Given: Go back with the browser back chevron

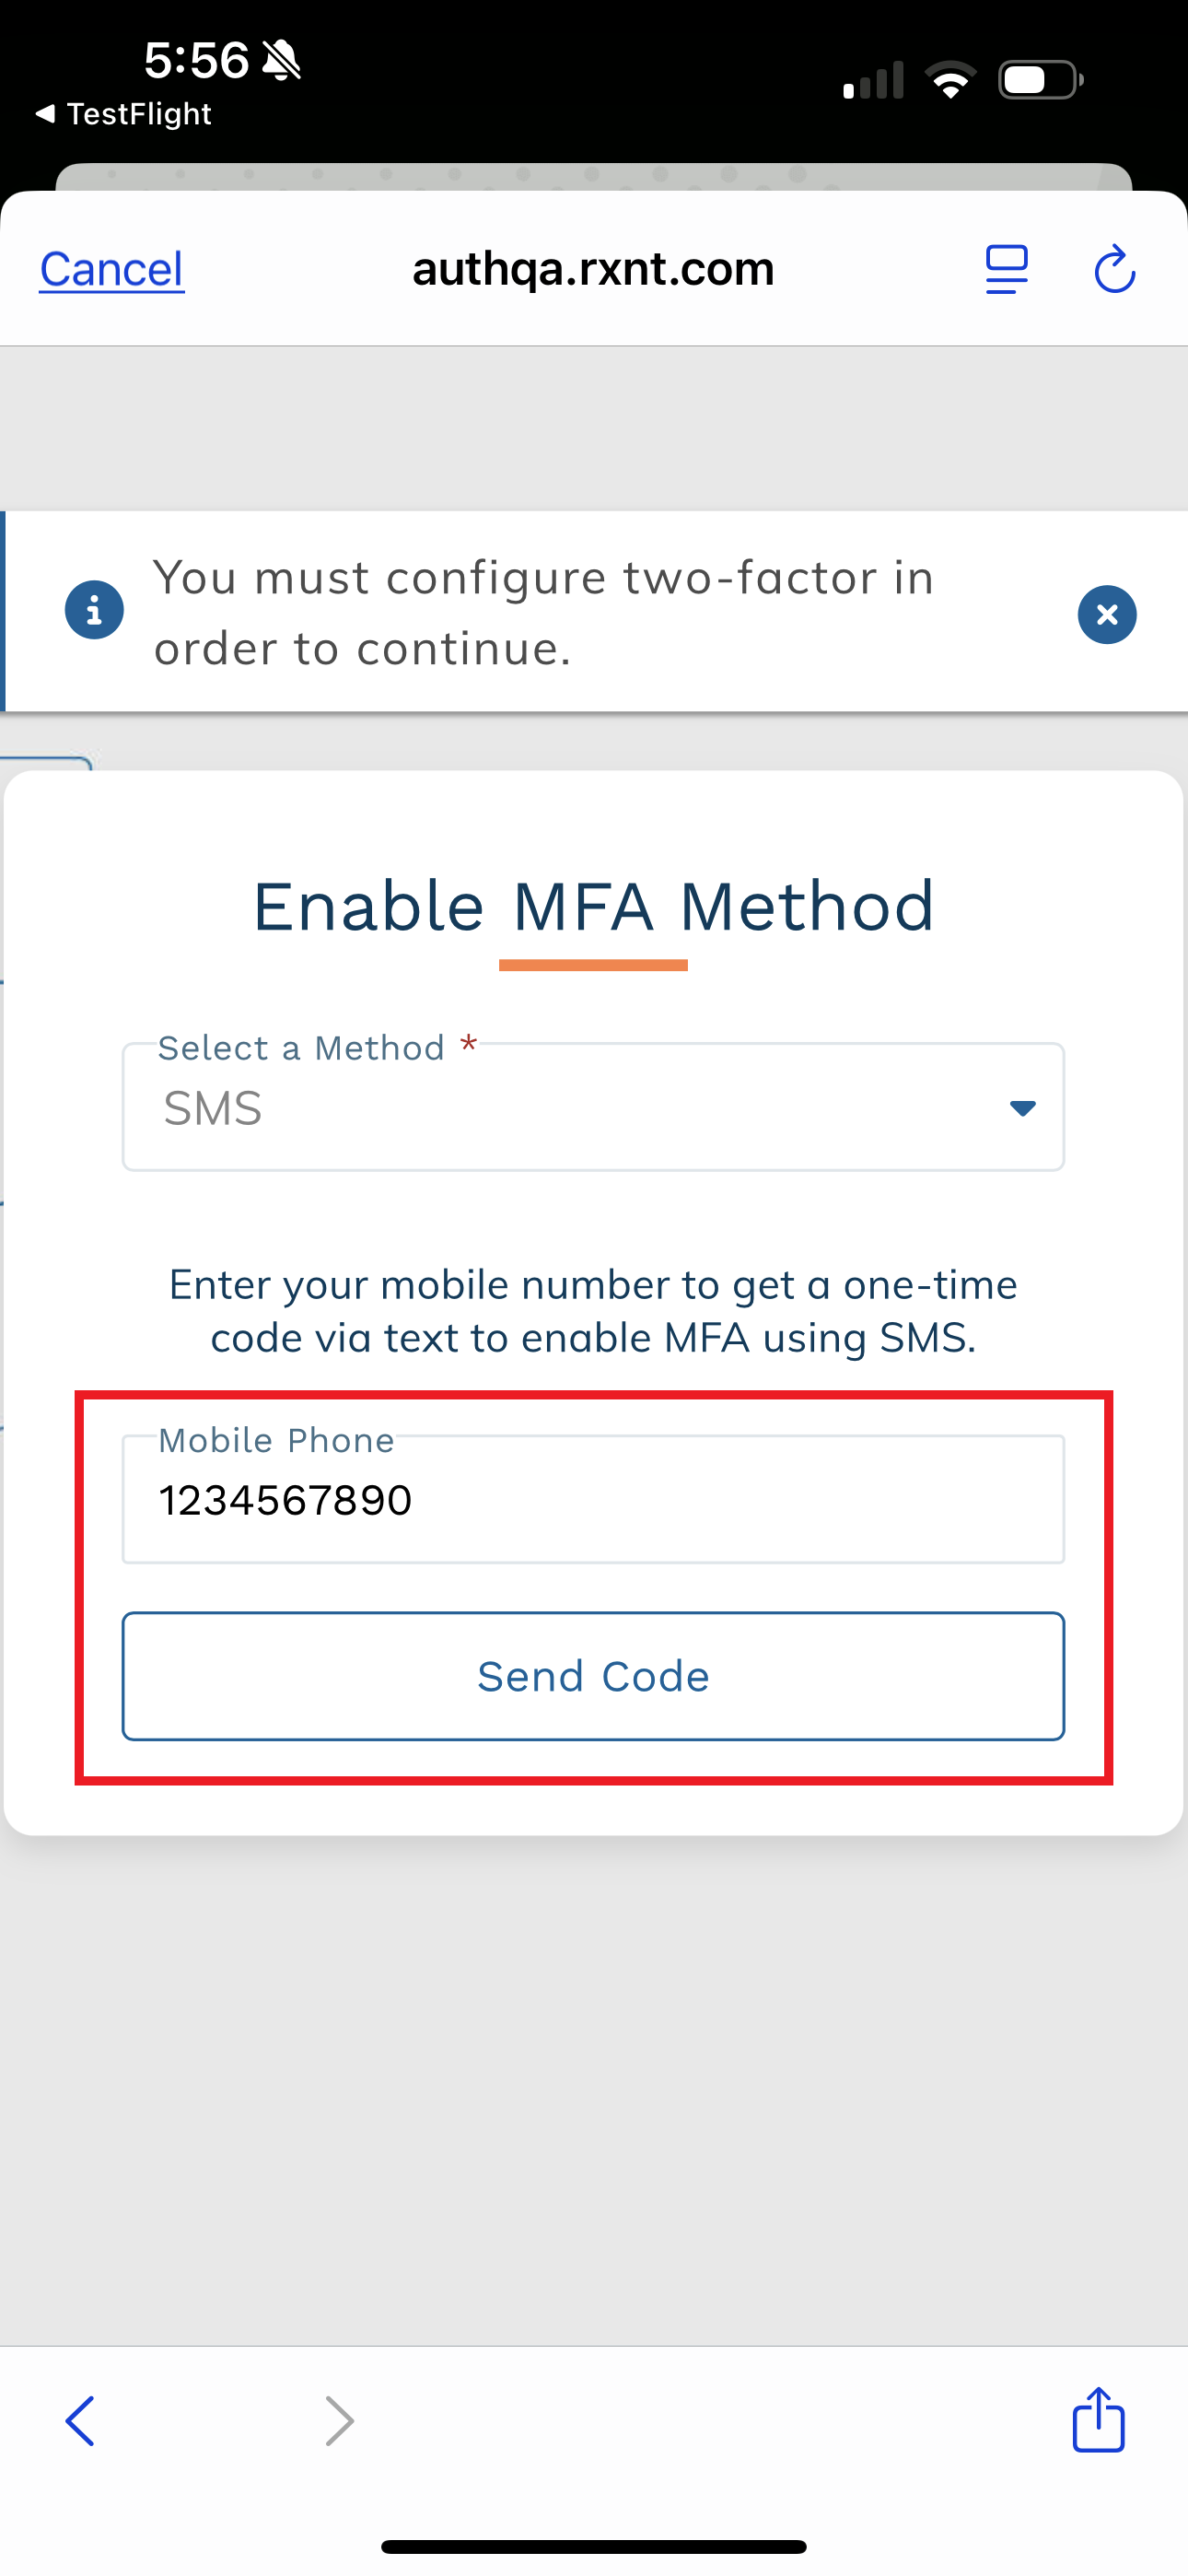Looking at the screenshot, I should pos(80,2420).
